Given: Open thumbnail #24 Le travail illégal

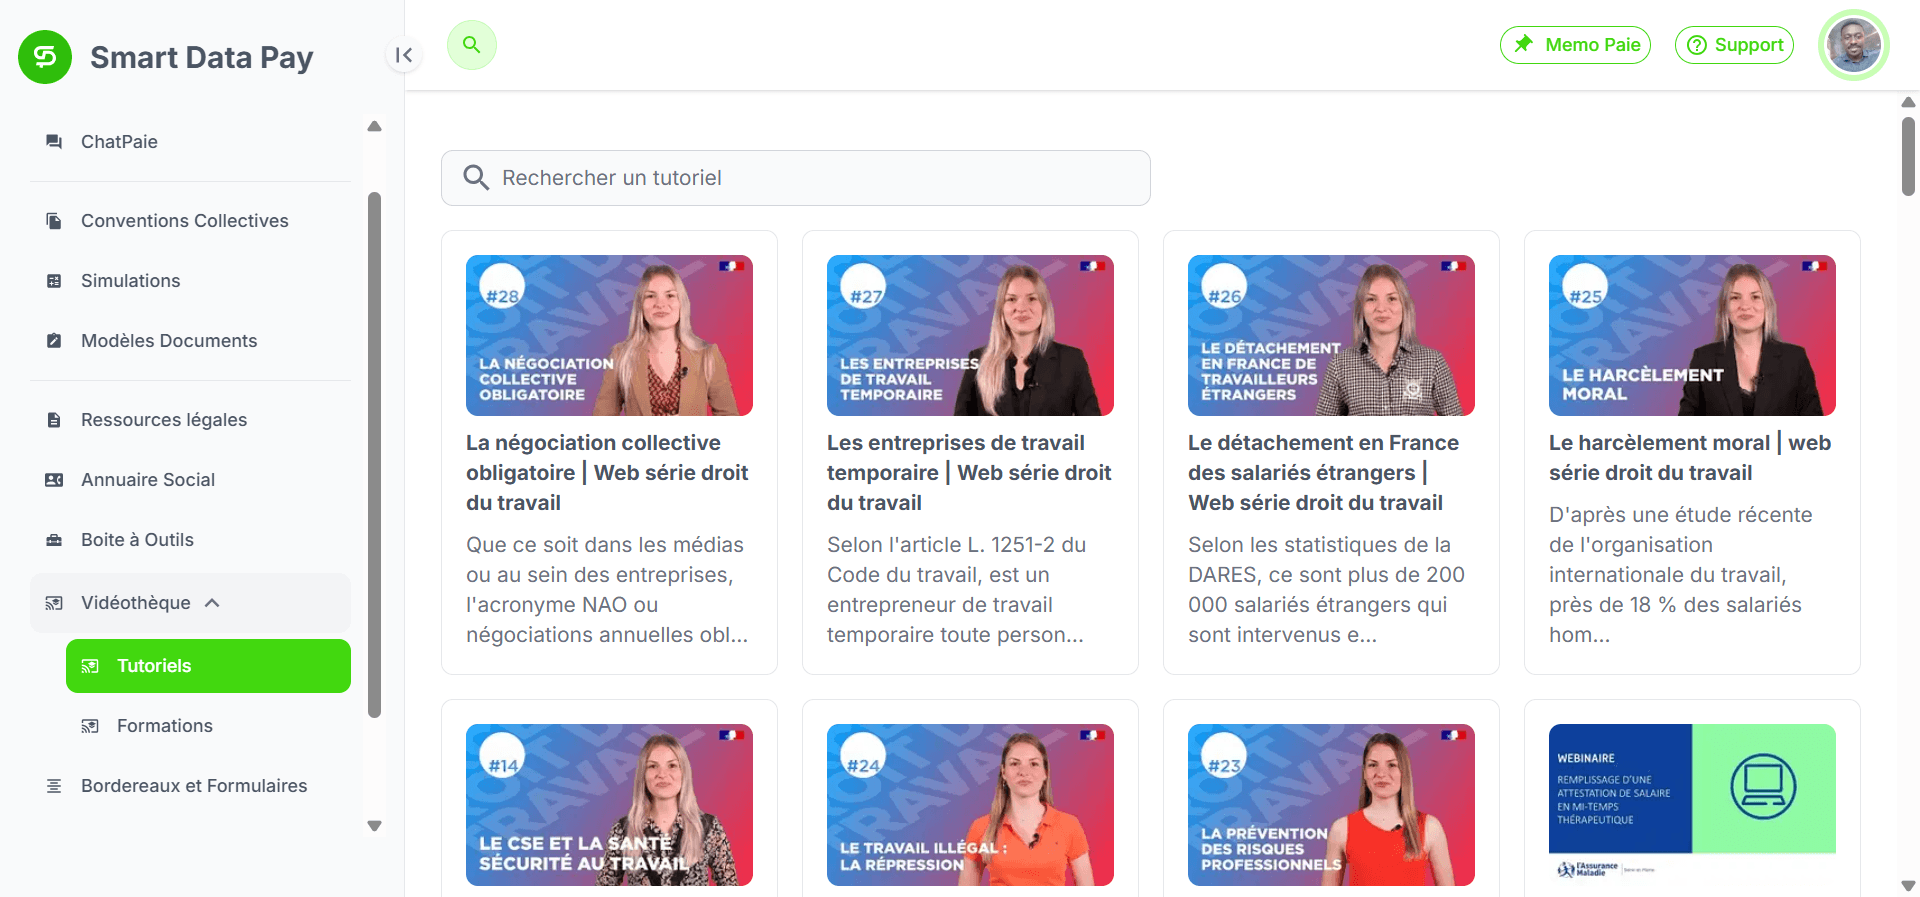Looking at the screenshot, I should tap(970, 805).
